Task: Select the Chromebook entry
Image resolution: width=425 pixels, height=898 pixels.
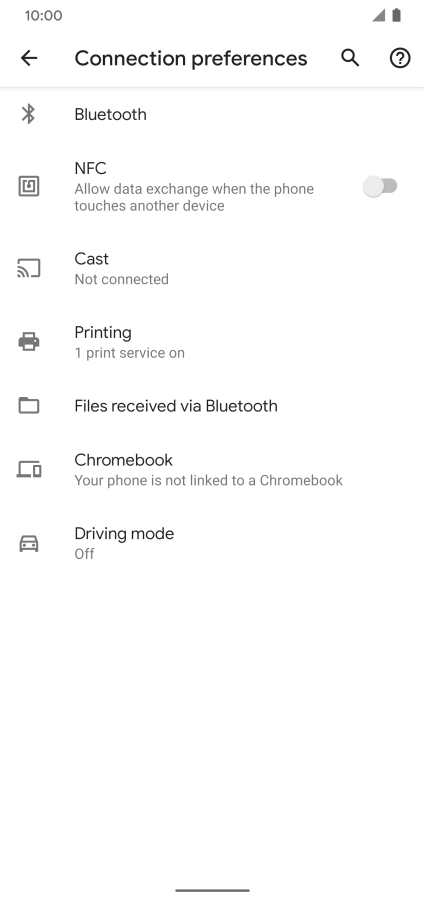Action: pyautogui.click(x=212, y=470)
